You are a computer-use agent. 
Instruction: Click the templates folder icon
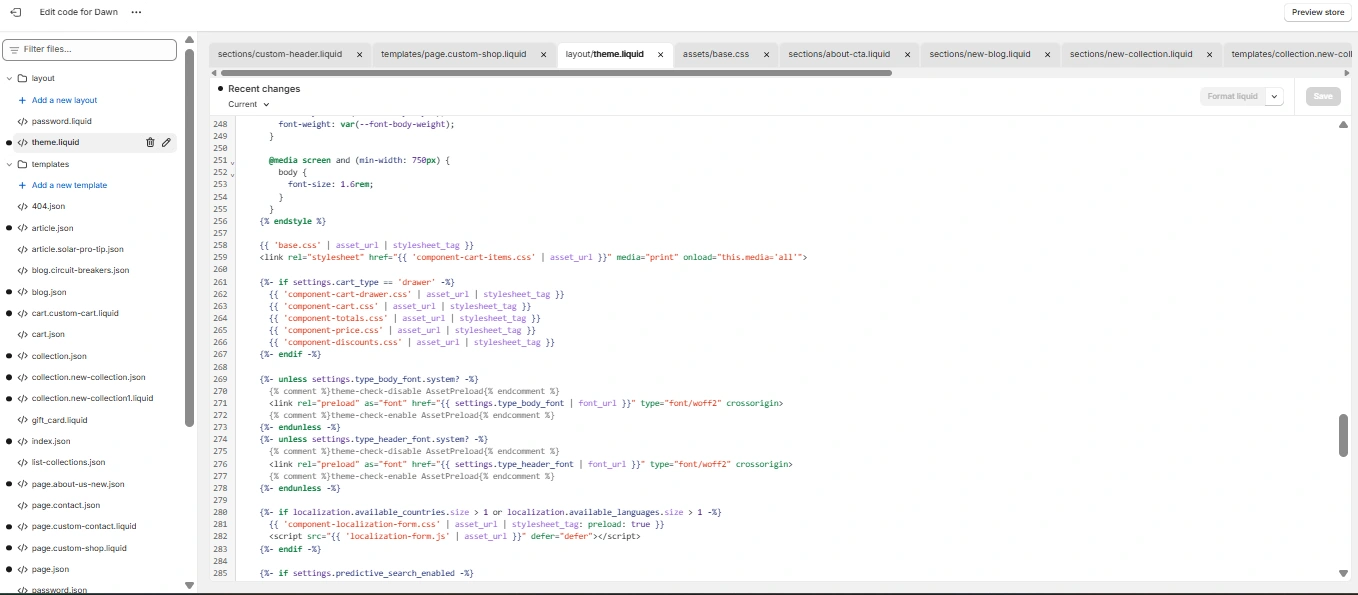coord(22,164)
